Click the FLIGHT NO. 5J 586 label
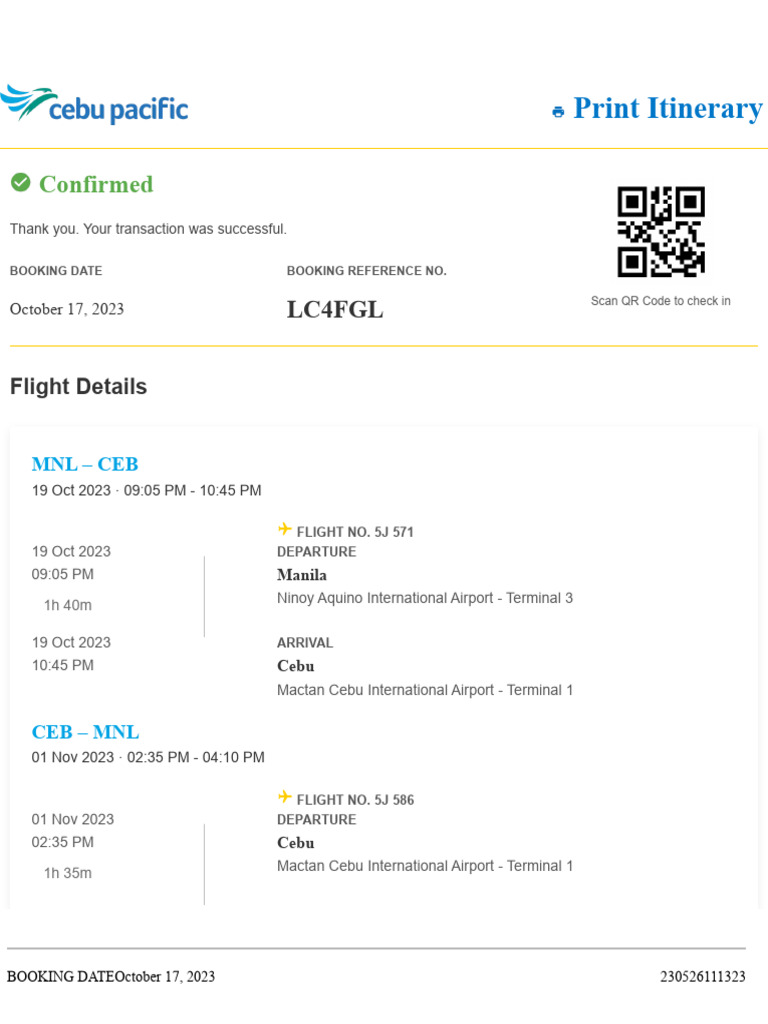 355,800
